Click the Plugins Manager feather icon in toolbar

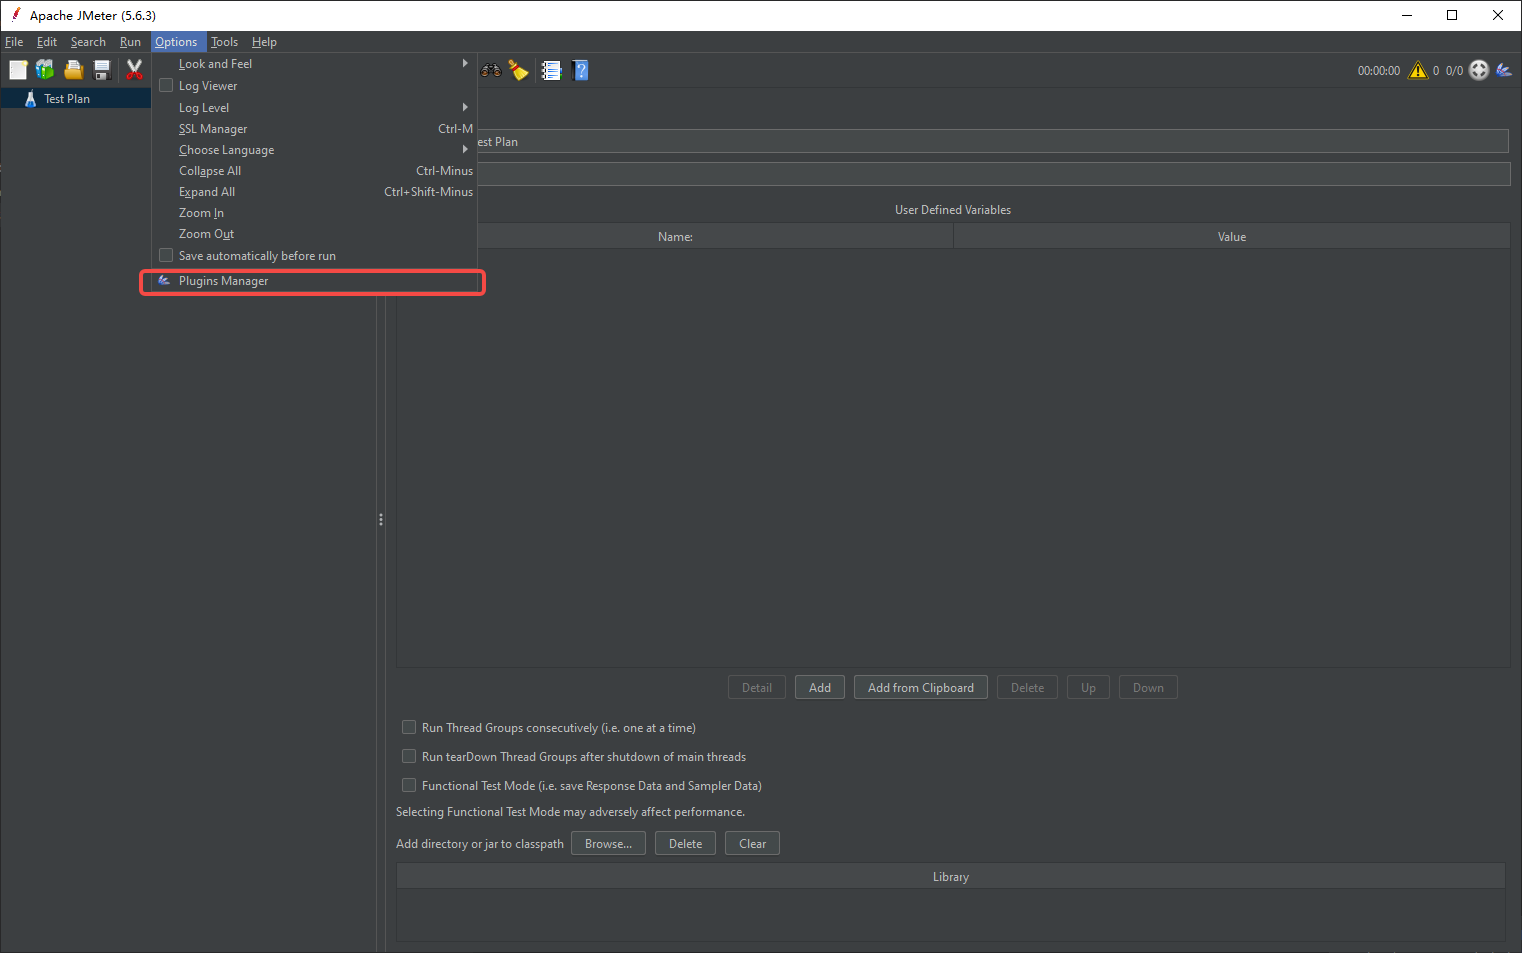click(1504, 70)
